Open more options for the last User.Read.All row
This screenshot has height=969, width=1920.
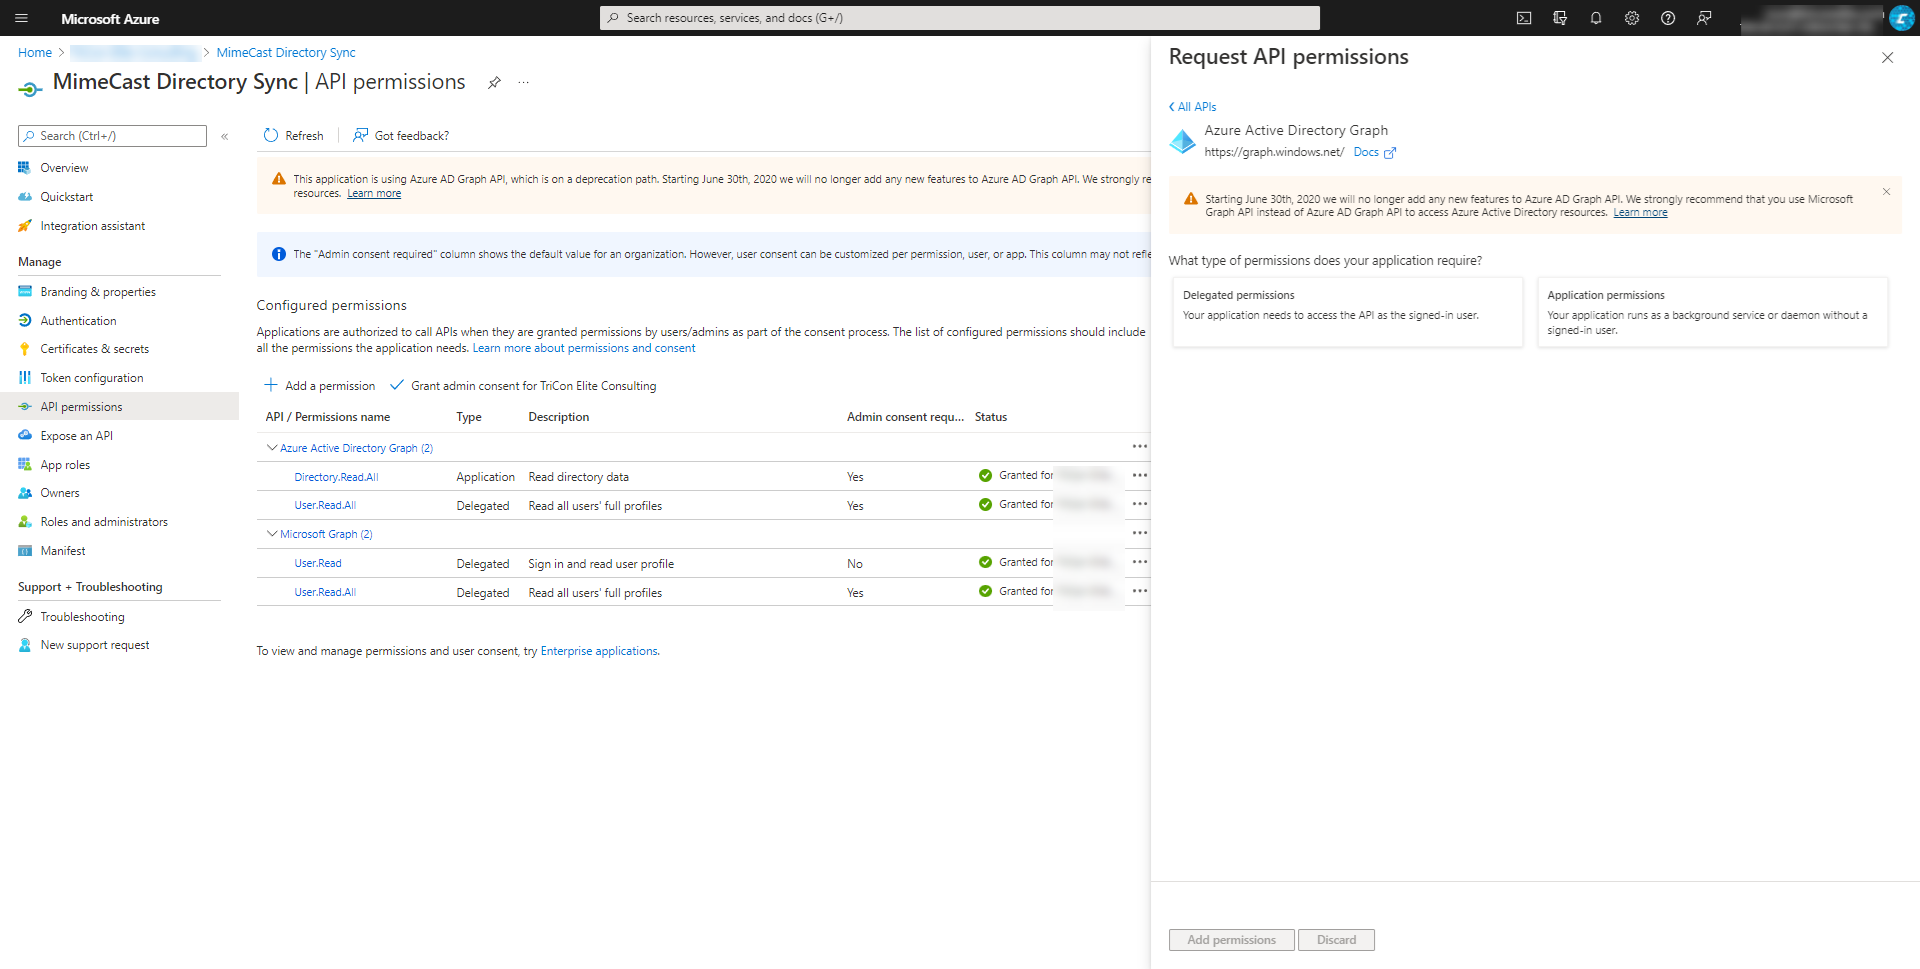[1139, 591]
